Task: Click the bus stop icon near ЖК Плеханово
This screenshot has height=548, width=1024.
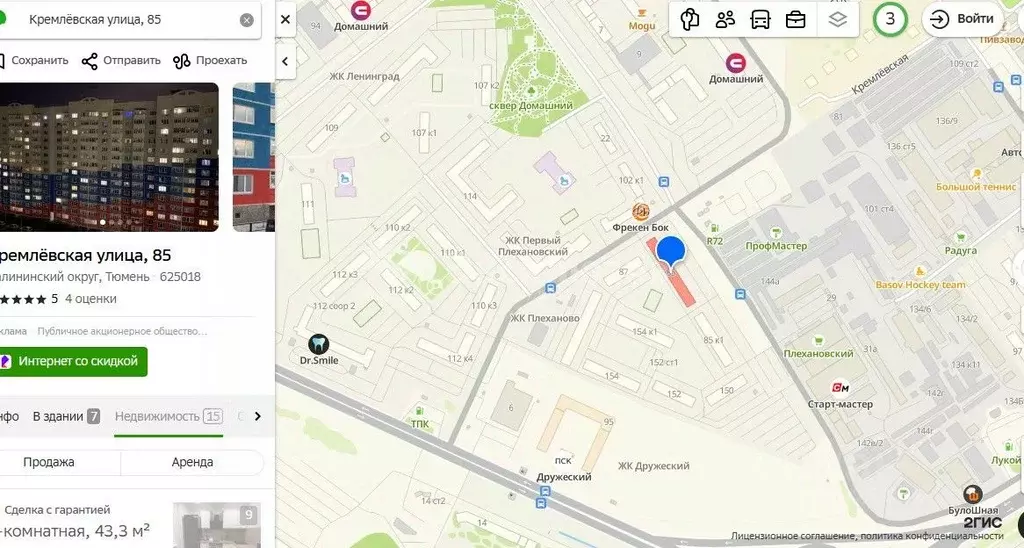Action: tap(551, 288)
